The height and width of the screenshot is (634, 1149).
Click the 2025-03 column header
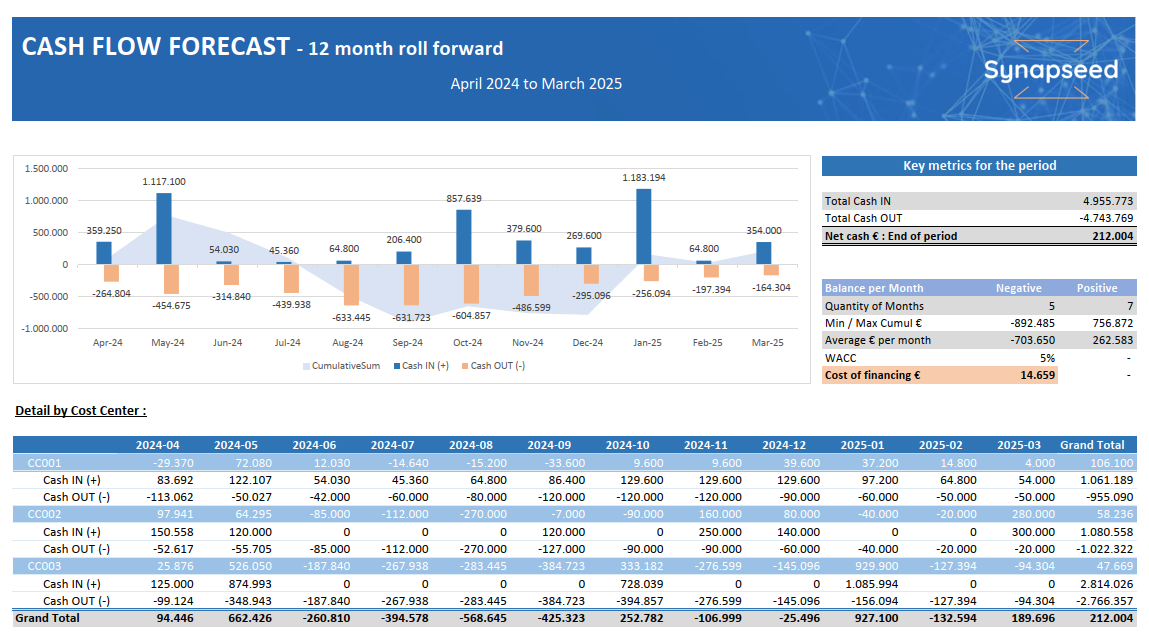click(x=1020, y=445)
